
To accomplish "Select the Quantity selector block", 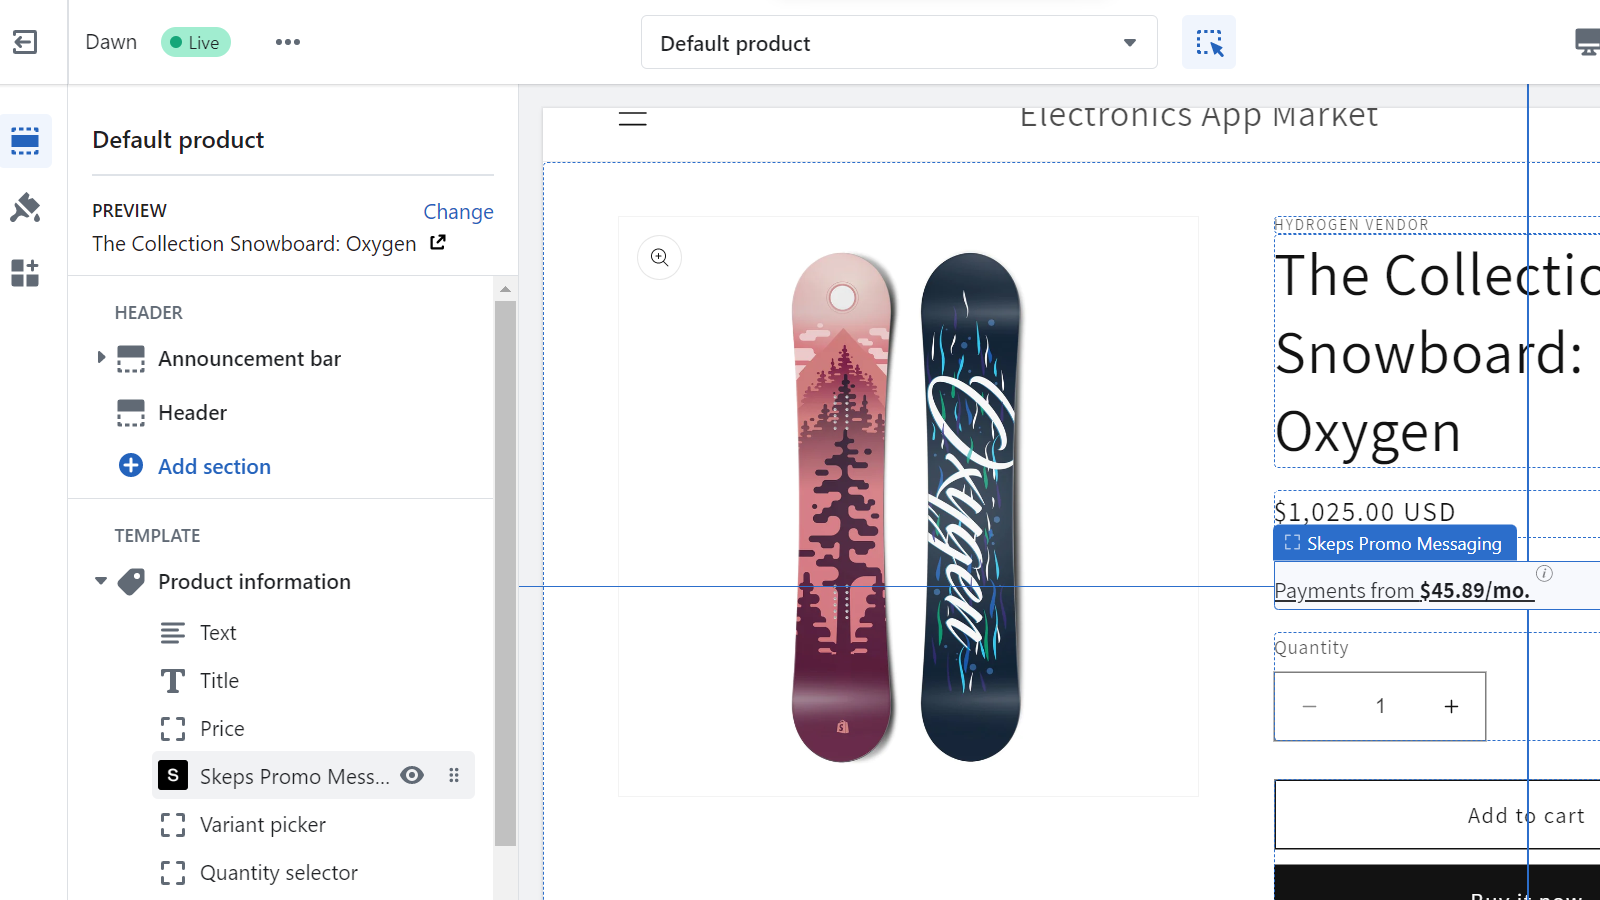I will coord(313,873).
